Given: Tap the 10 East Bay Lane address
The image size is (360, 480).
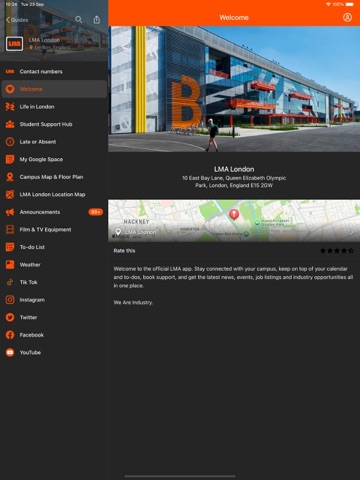Looking at the screenshot, I should [x=234, y=182].
